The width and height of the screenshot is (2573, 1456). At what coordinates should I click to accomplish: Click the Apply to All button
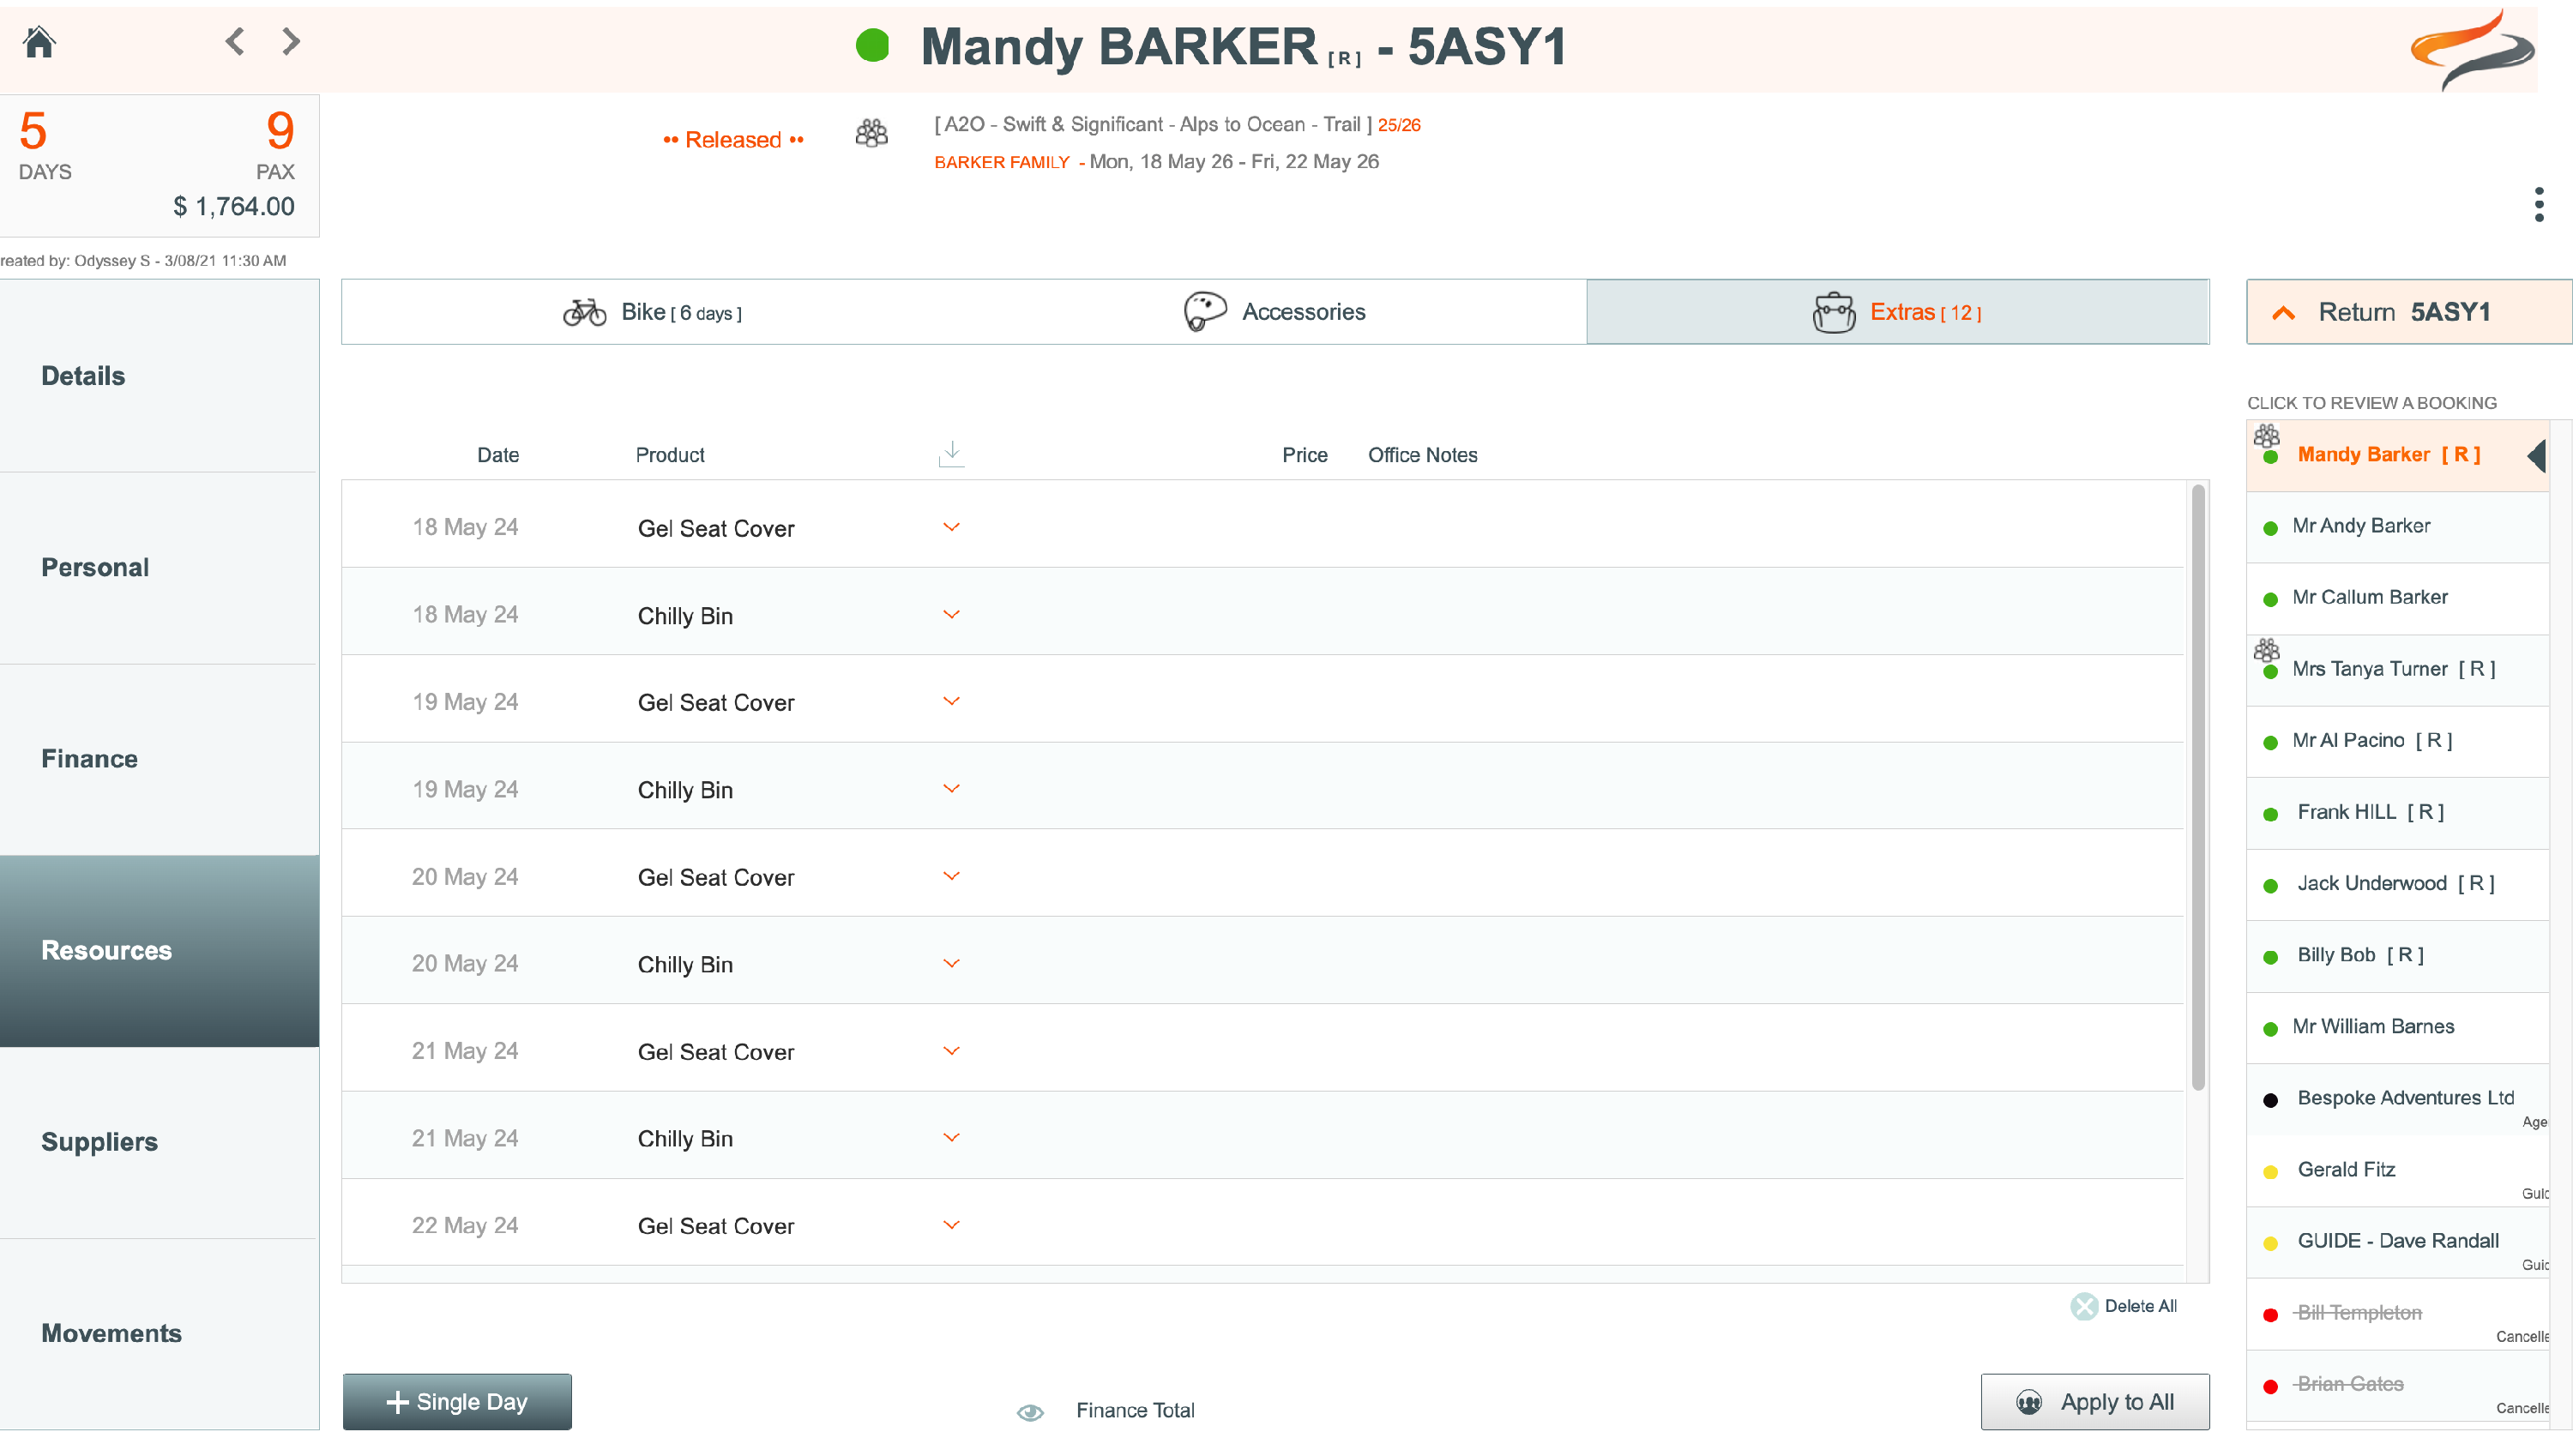pos(2095,1402)
